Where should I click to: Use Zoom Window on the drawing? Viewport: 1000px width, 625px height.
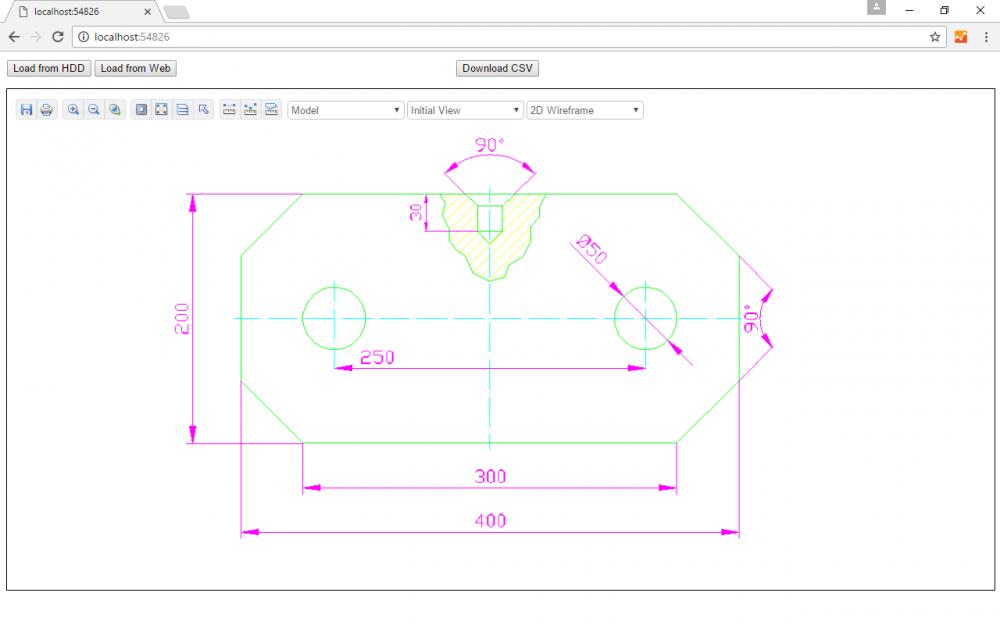[140, 110]
